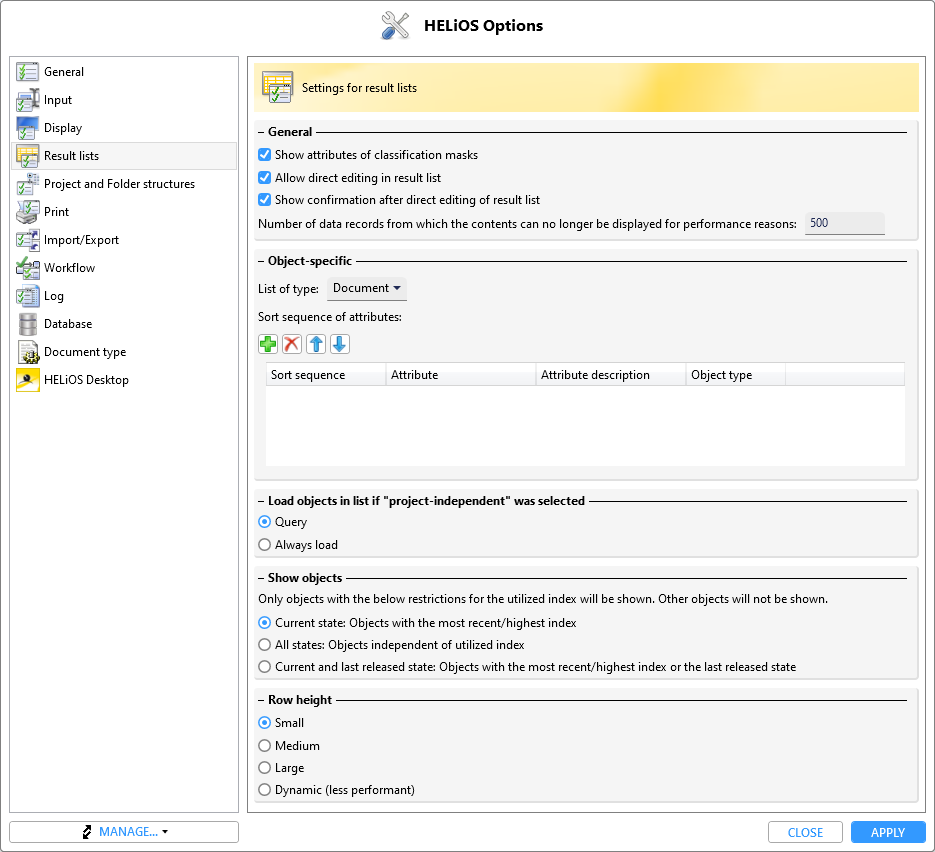Image resolution: width=935 pixels, height=852 pixels.
Task: Set row height to Small
Action: pyautogui.click(x=265, y=723)
